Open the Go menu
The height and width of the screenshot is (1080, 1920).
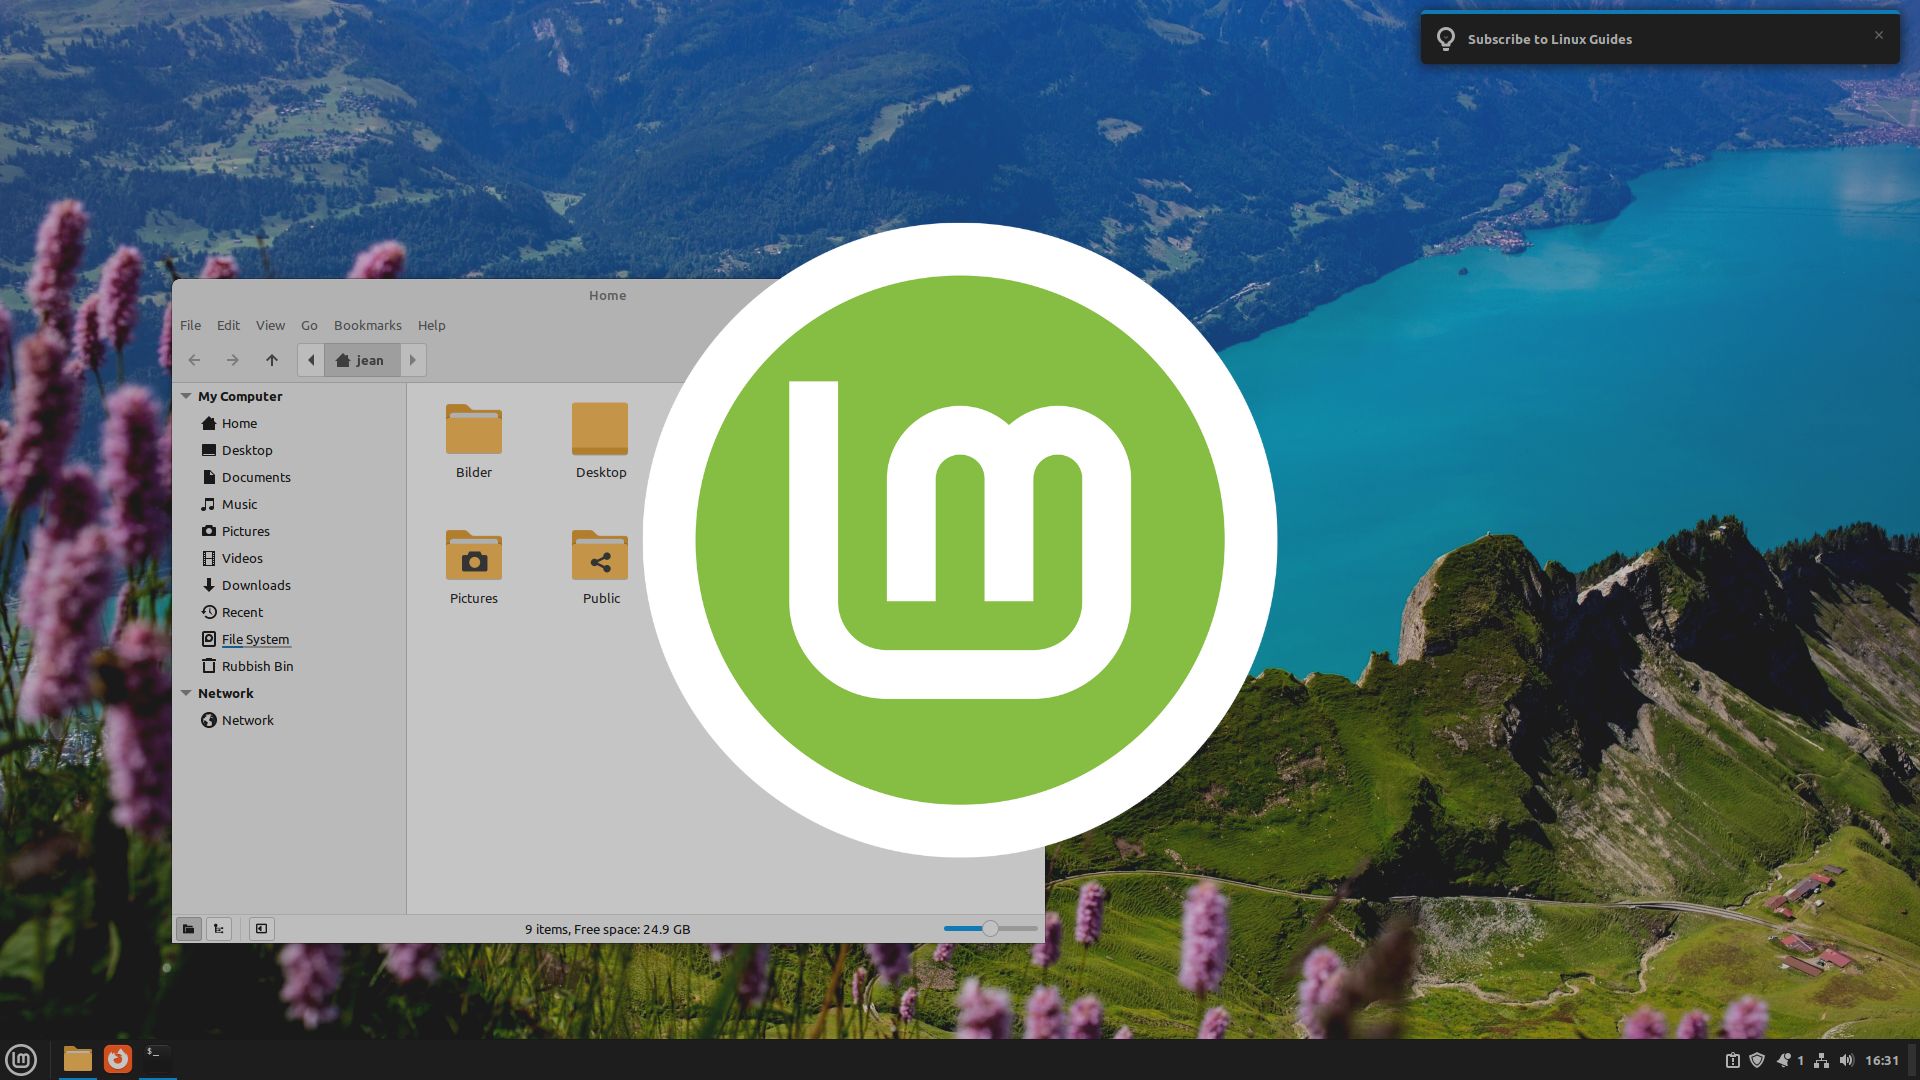click(309, 325)
